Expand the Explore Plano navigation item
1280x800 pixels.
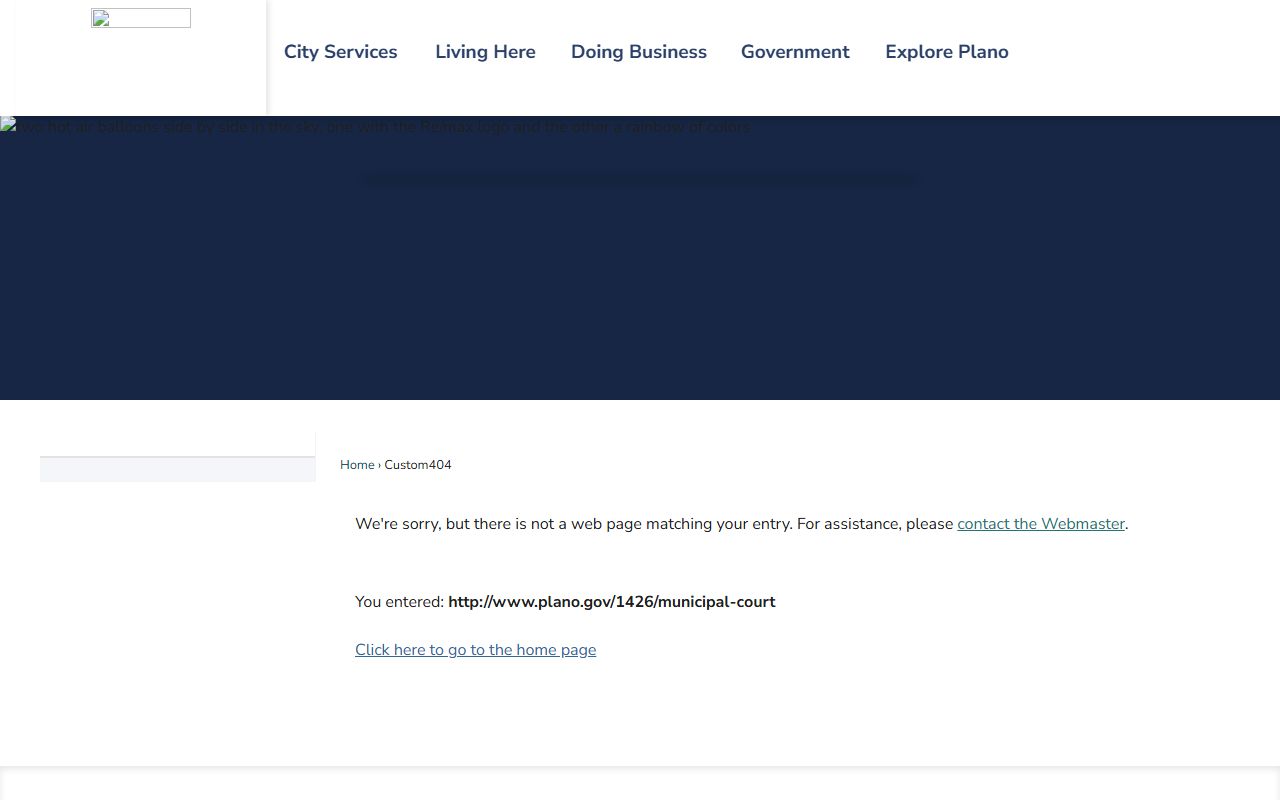(x=946, y=52)
